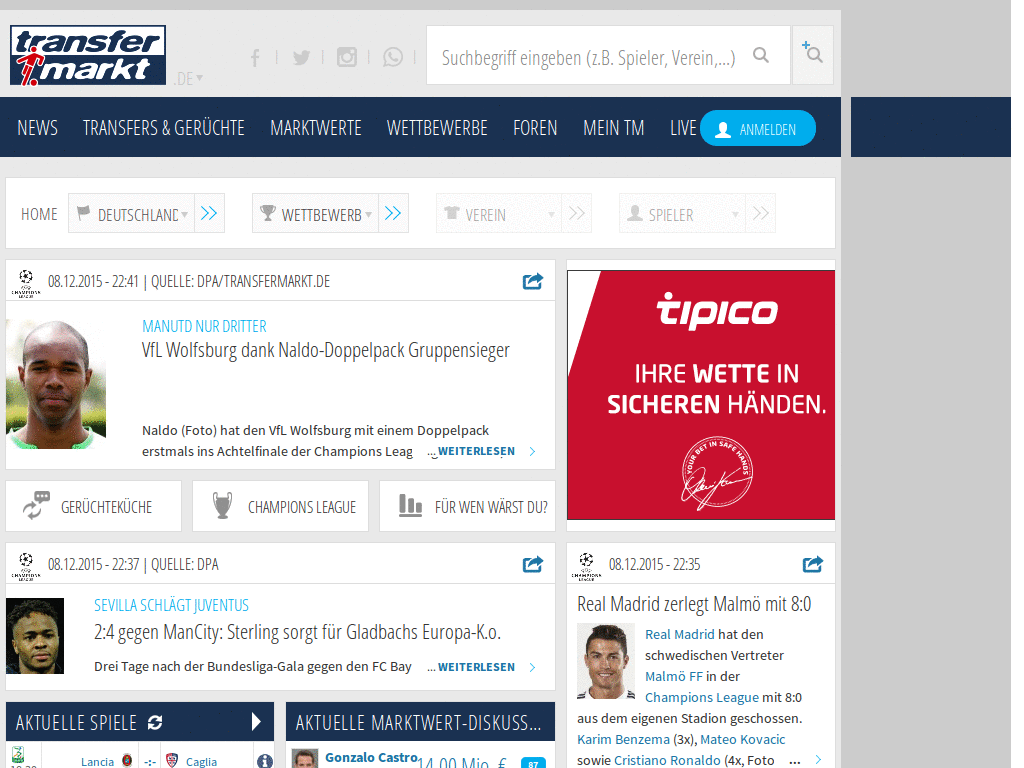Screen dimensions: 1024x768
Task: Open the Wettbewerbe menu
Action: [437, 128]
